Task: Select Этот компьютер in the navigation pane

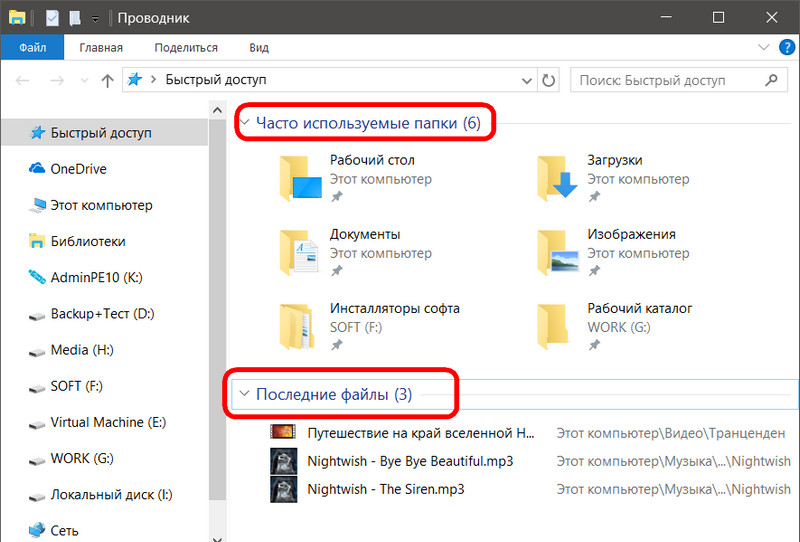Action: [x=104, y=205]
